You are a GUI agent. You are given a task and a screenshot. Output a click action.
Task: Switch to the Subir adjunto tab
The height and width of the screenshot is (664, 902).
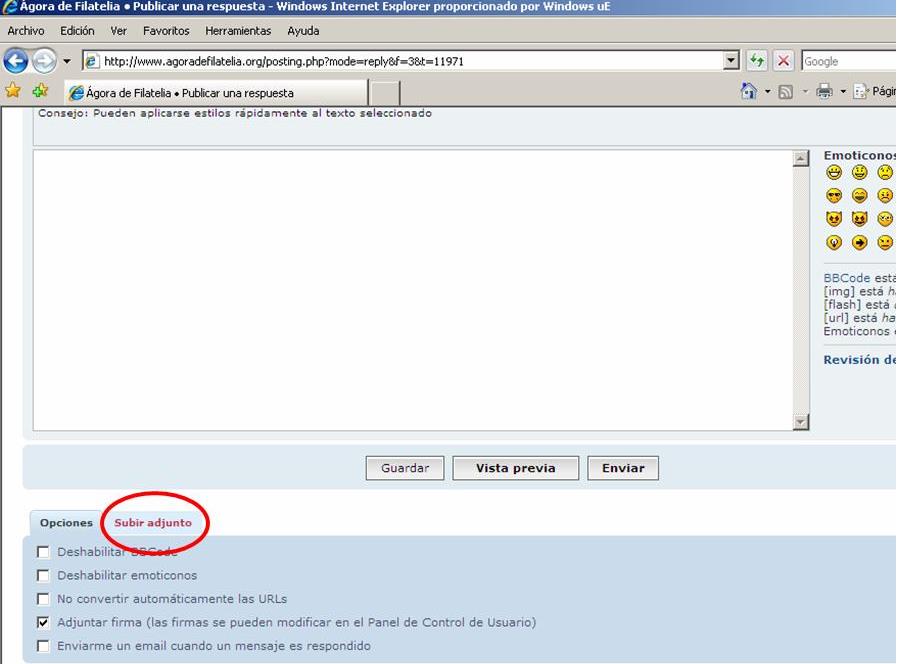point(152,523)
